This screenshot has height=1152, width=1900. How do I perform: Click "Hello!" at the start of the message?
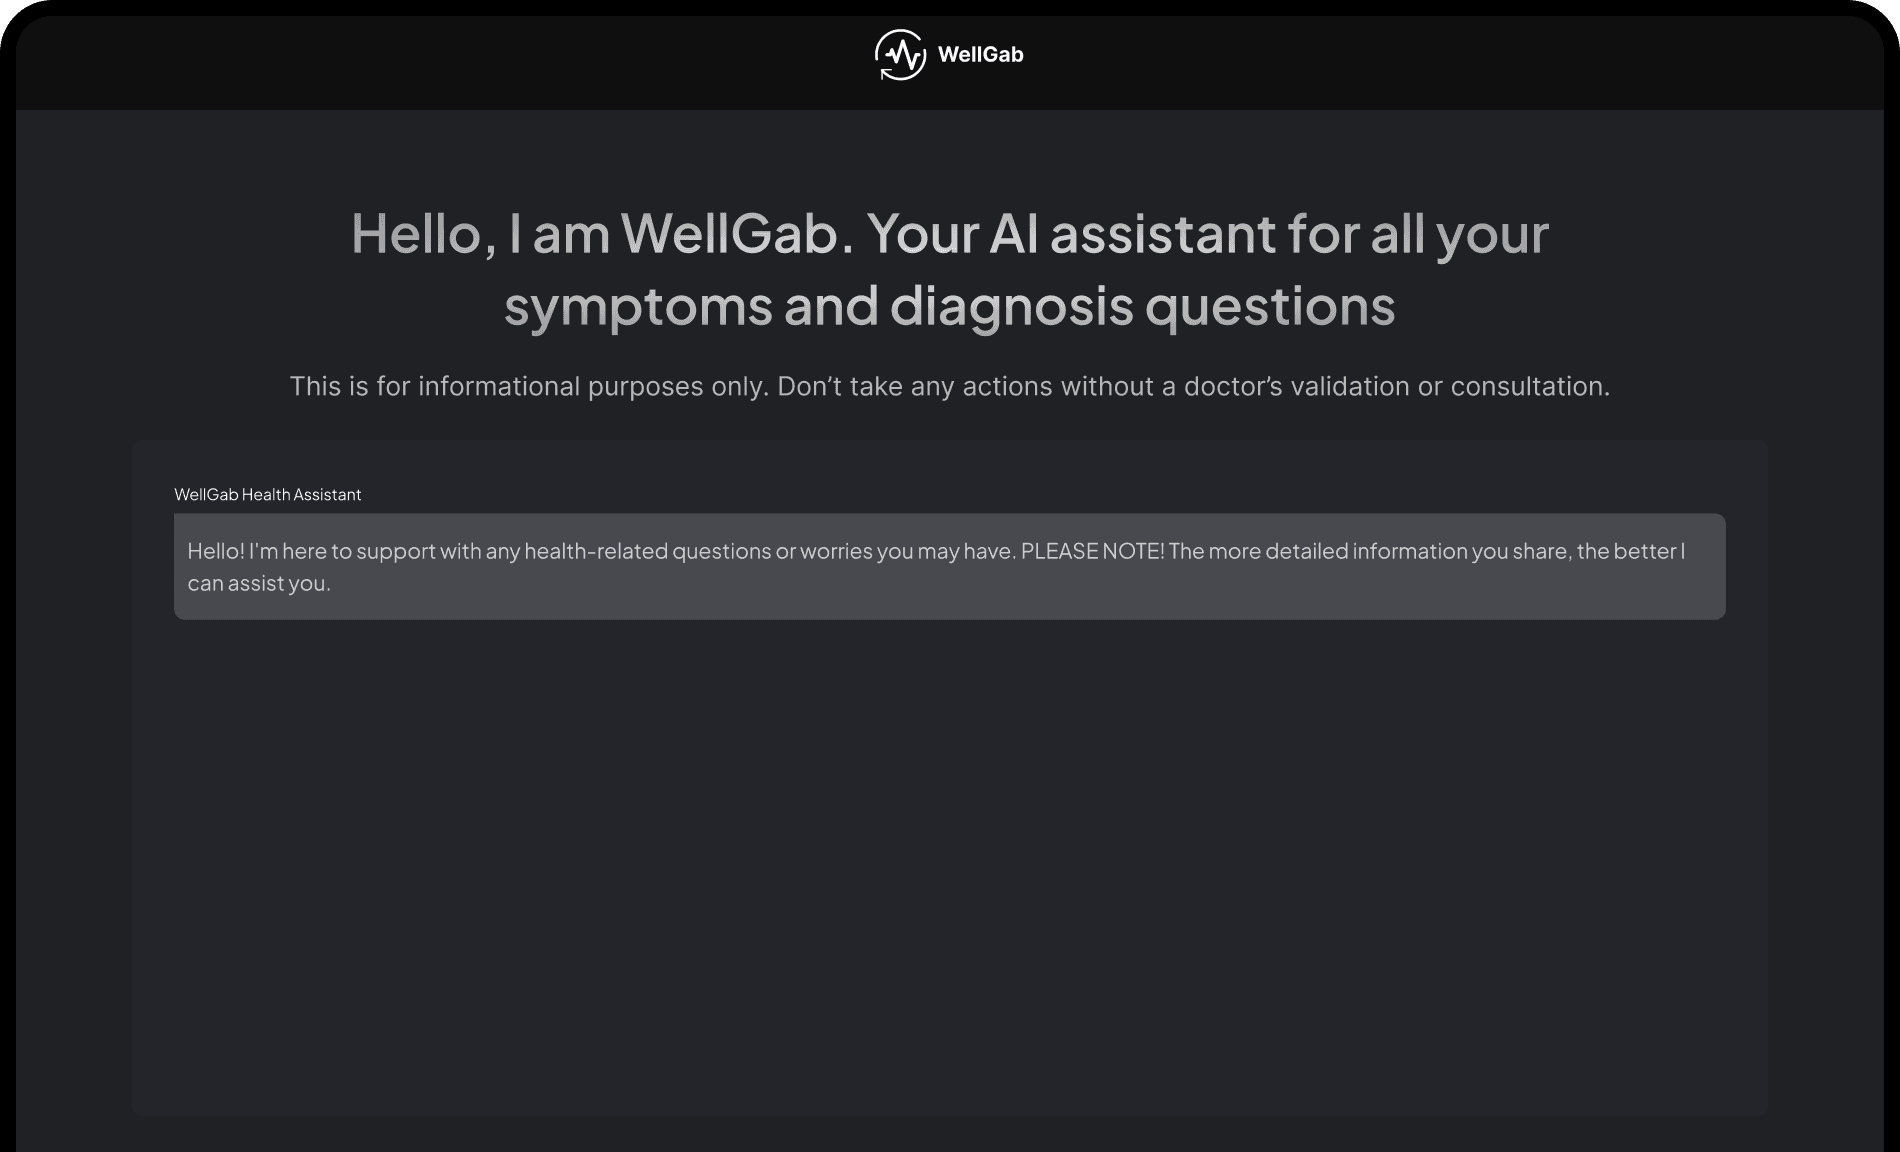215,551
